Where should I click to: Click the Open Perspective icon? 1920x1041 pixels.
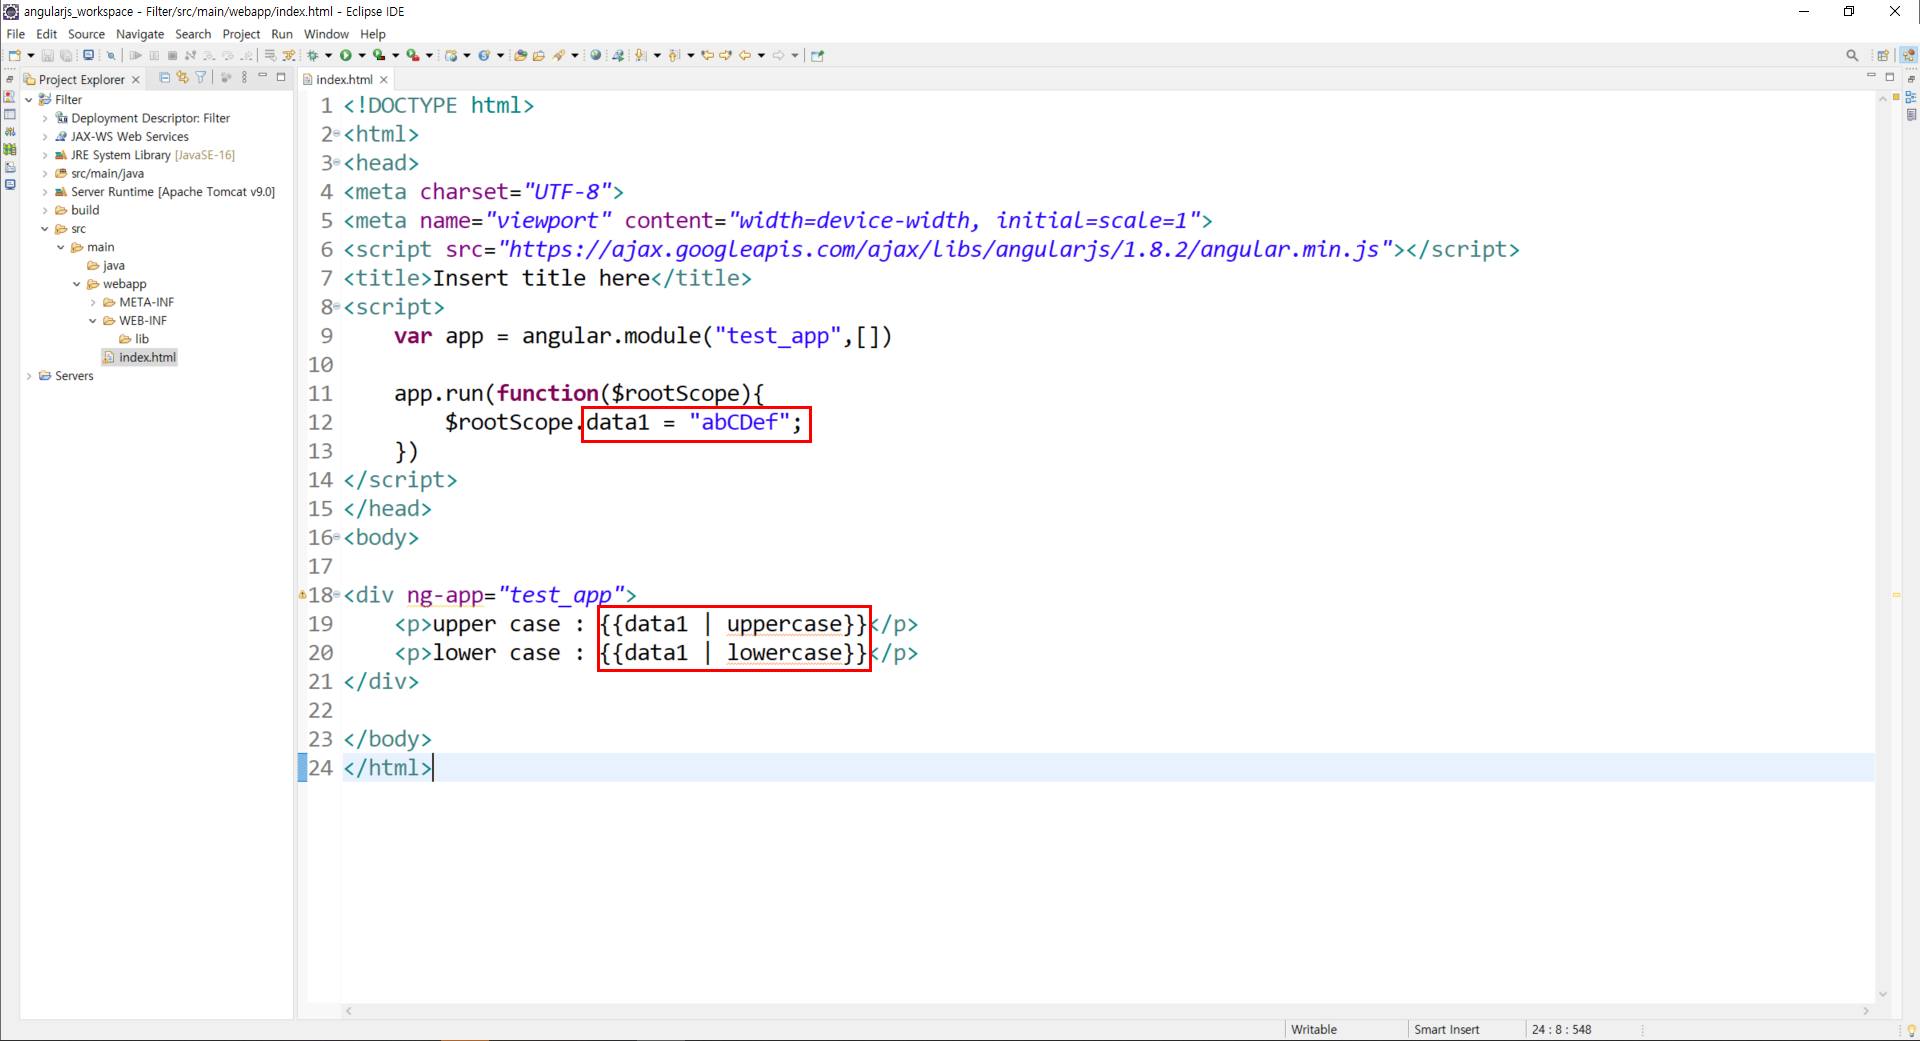point(1883,56)
